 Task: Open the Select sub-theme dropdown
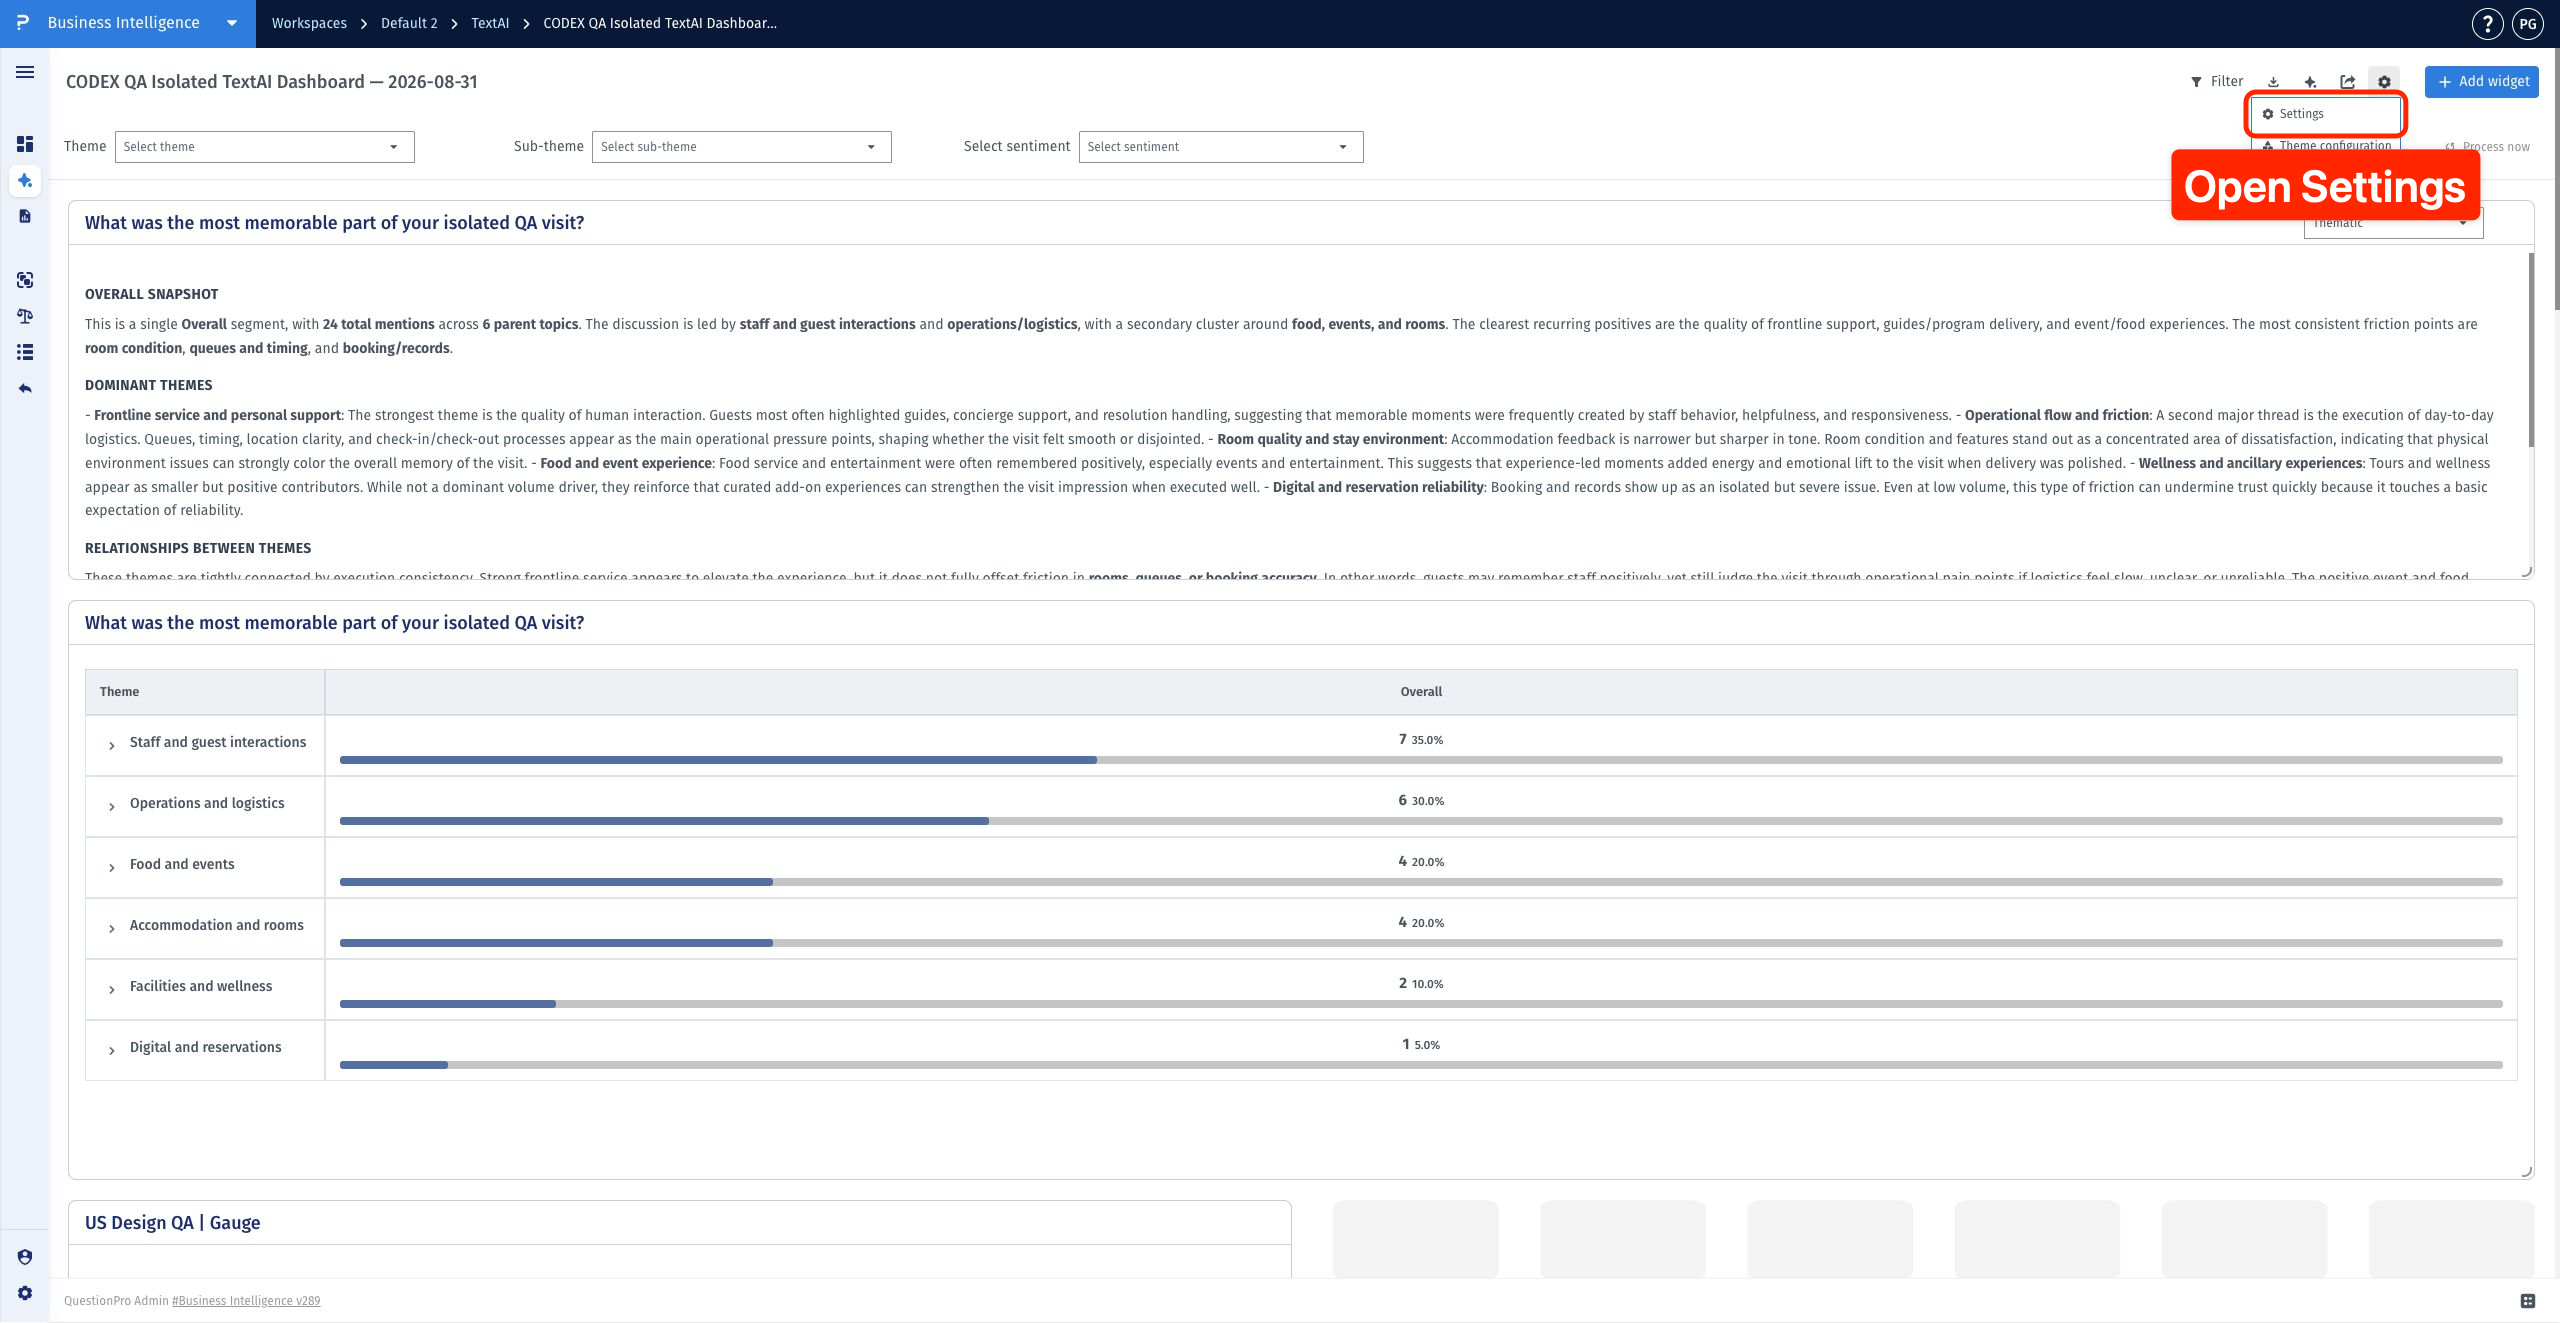pyautogui.click(x=741, y=147)
